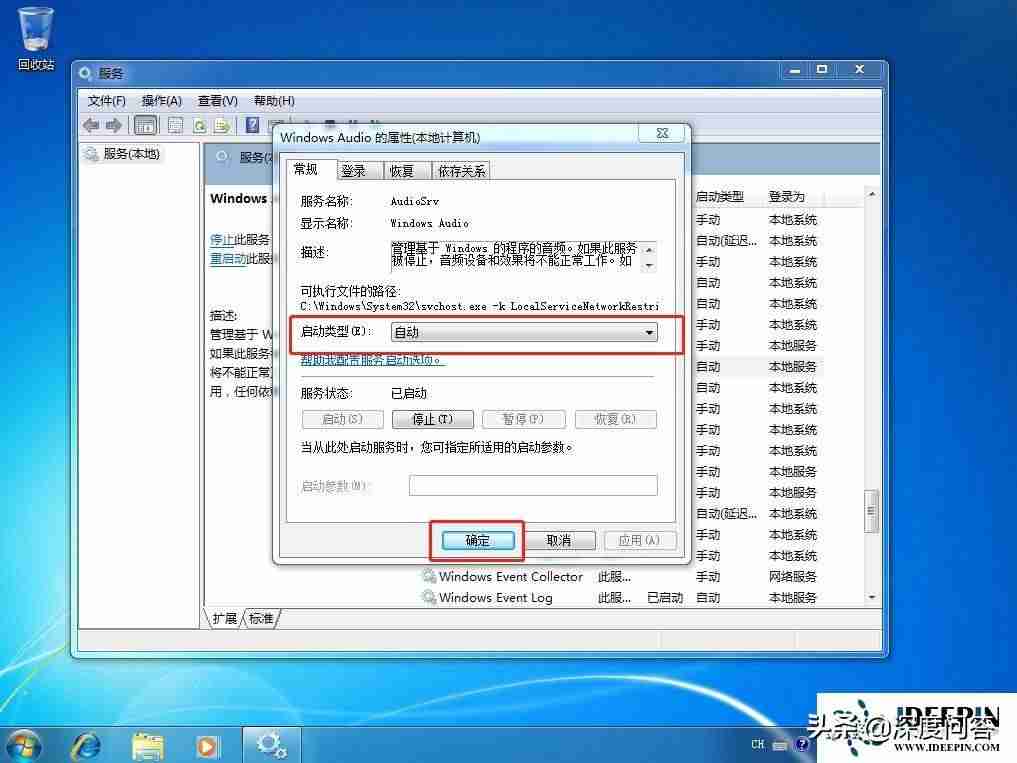Click the Export list toolbar icon
This screenshot has height=763, width=1017.
[x=222, y=125]
